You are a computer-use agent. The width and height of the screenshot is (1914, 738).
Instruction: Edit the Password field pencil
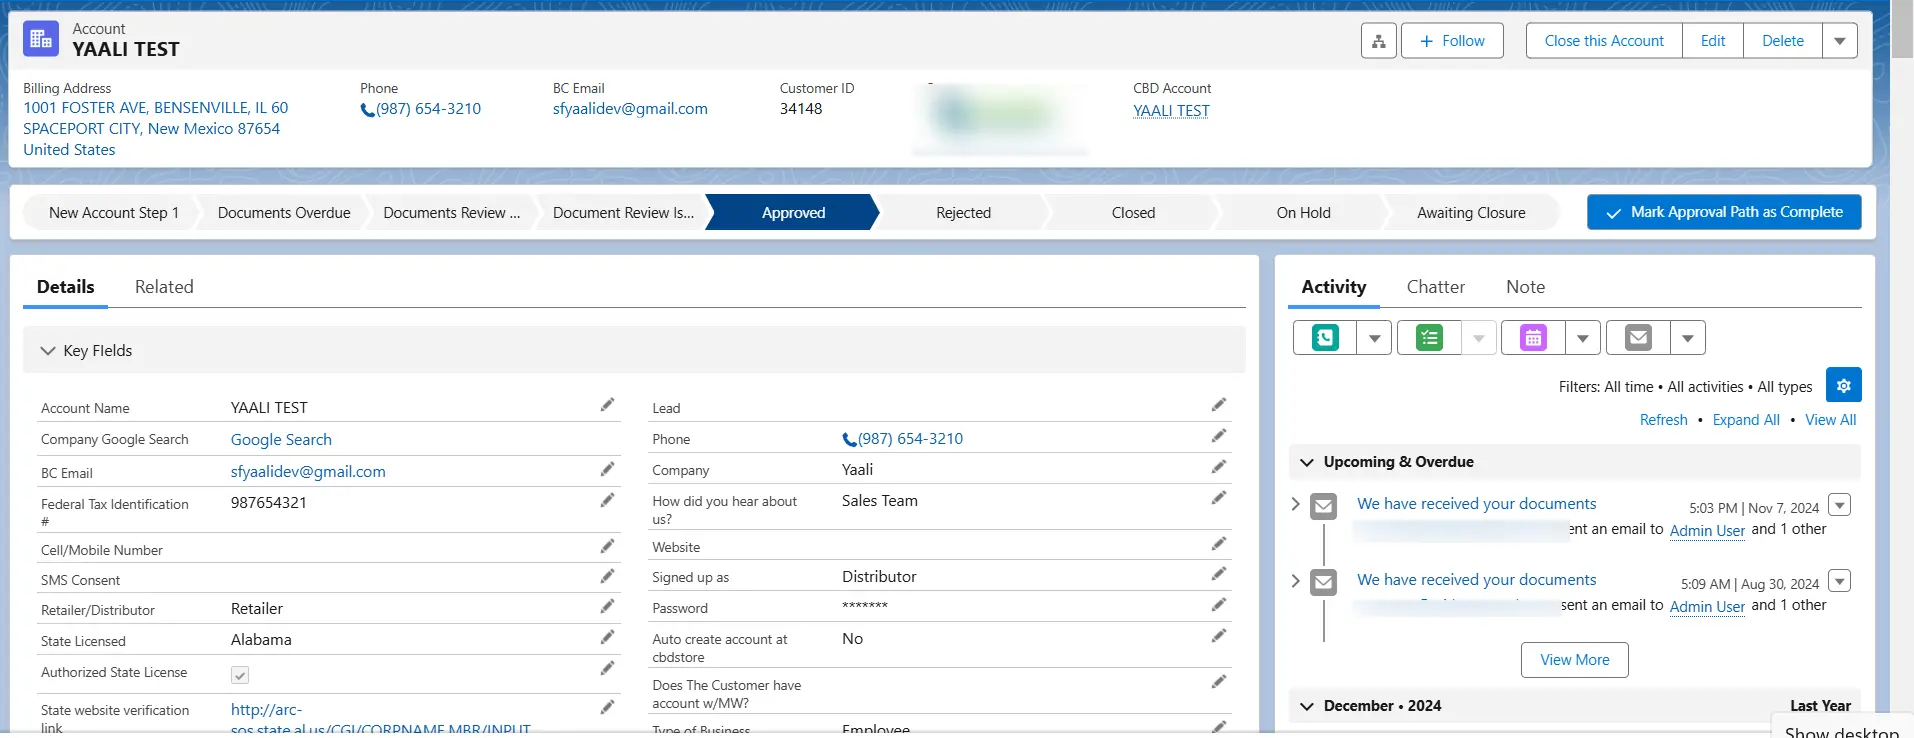(x=1218, y=605)
